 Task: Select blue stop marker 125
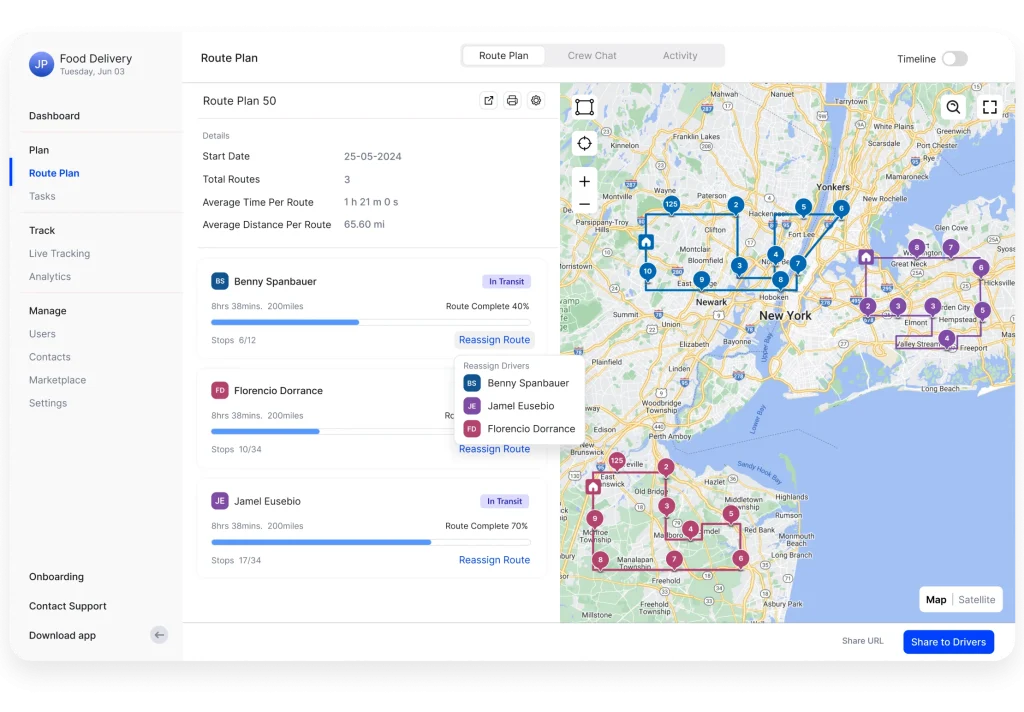coord(671,204)
